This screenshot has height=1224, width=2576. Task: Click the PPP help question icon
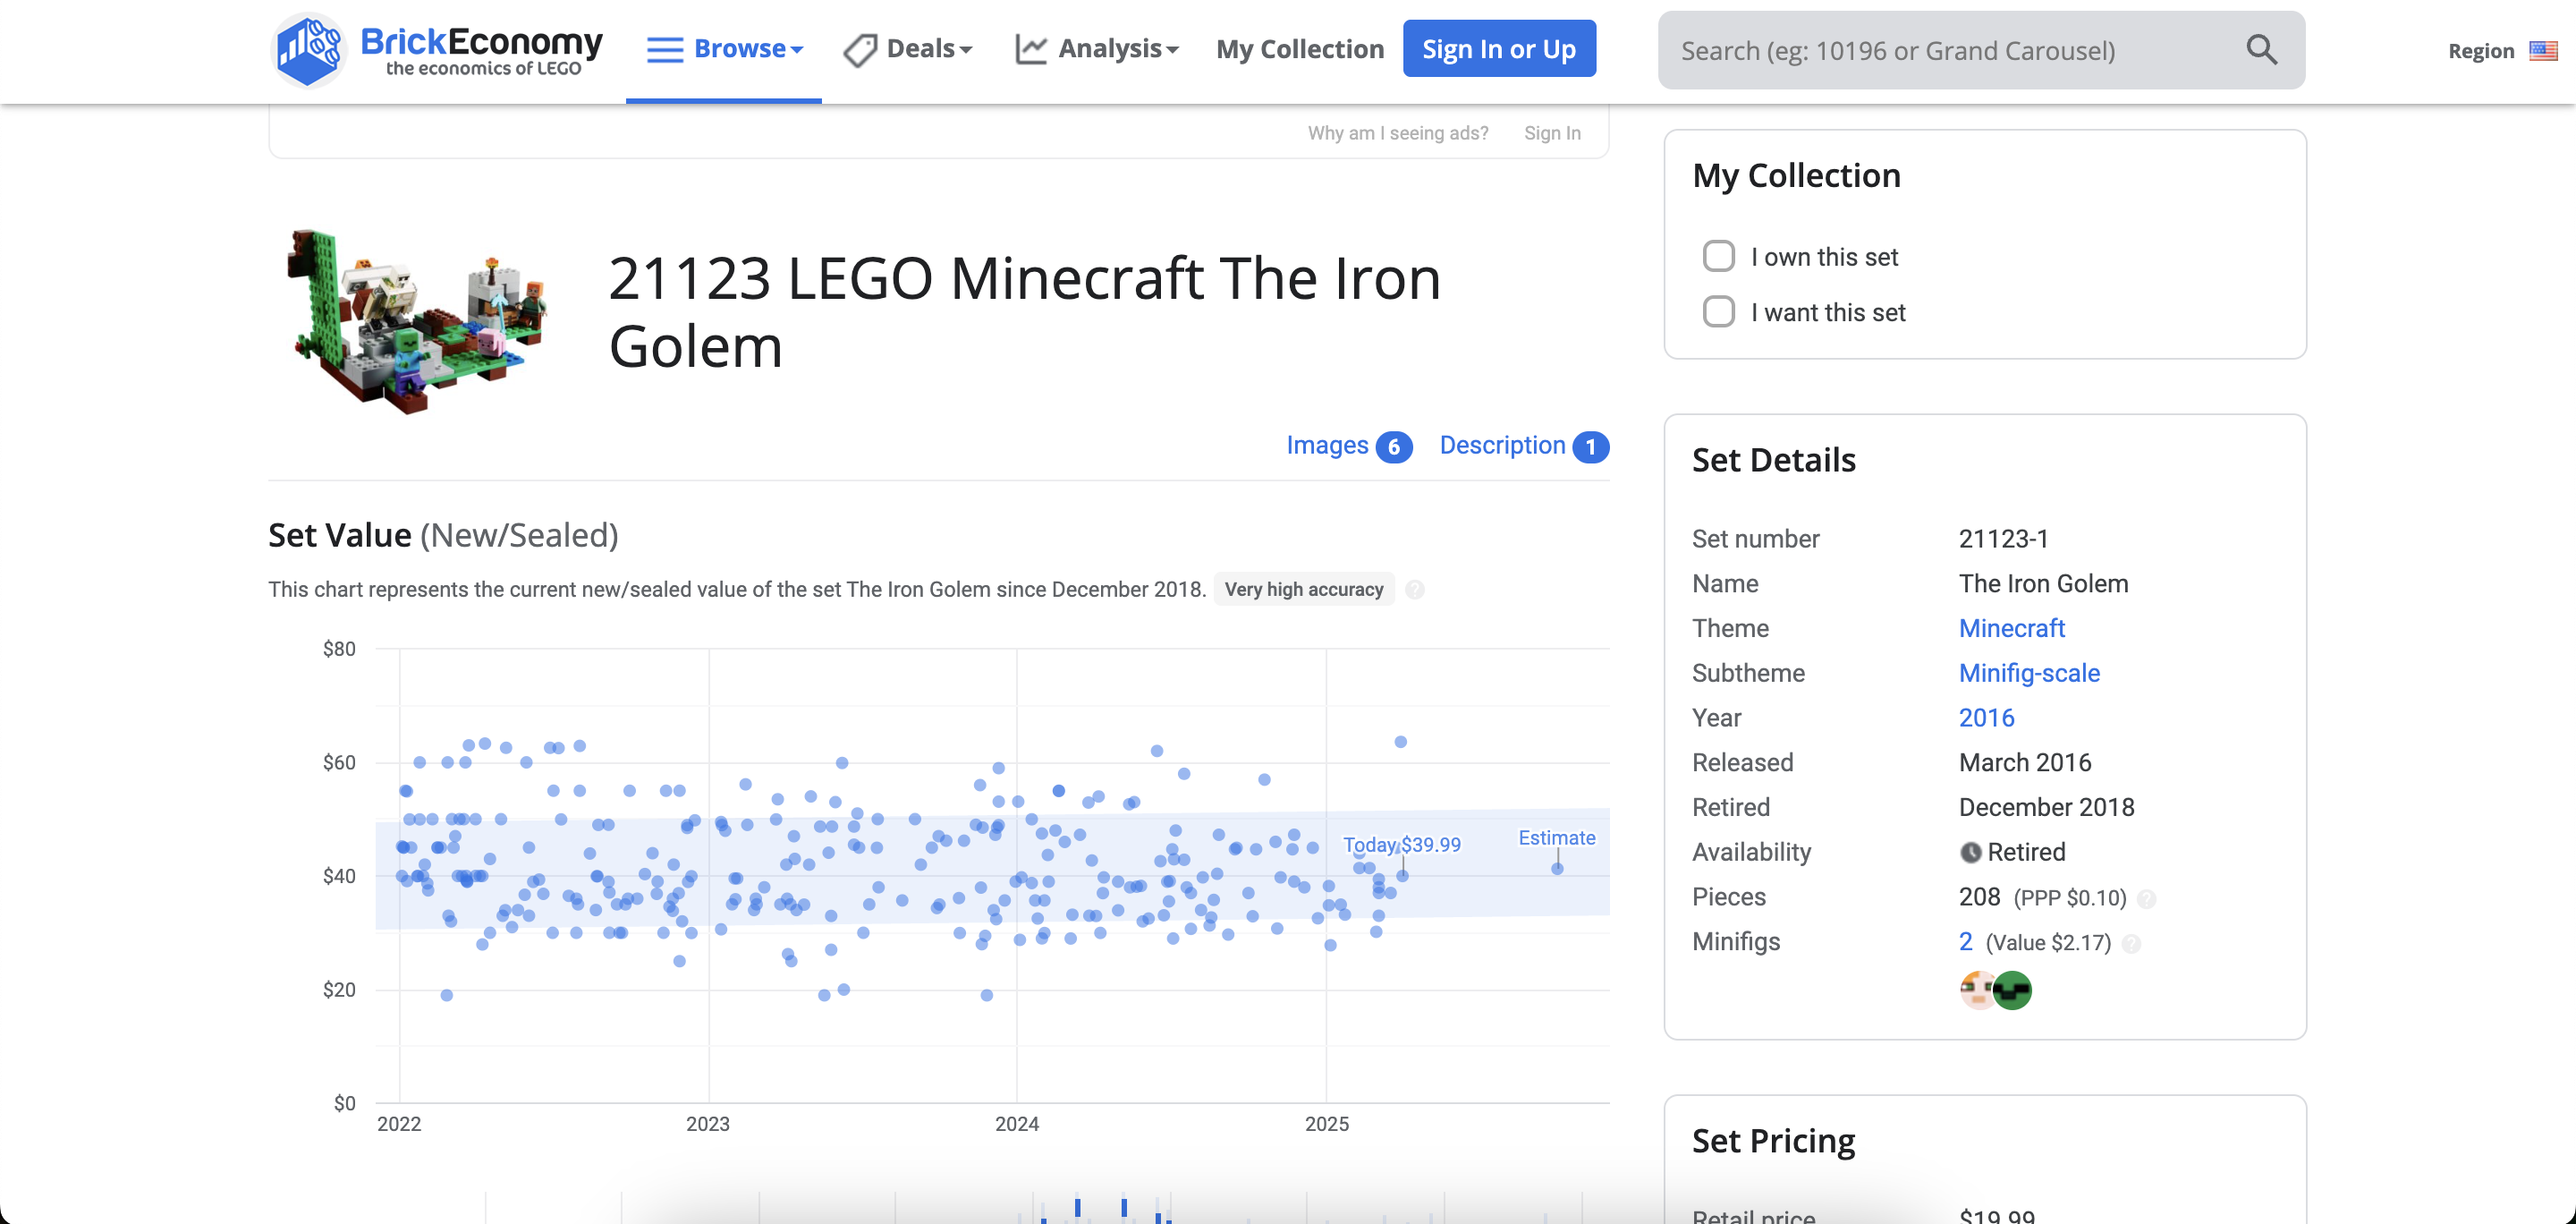[x=2146, y=899]
